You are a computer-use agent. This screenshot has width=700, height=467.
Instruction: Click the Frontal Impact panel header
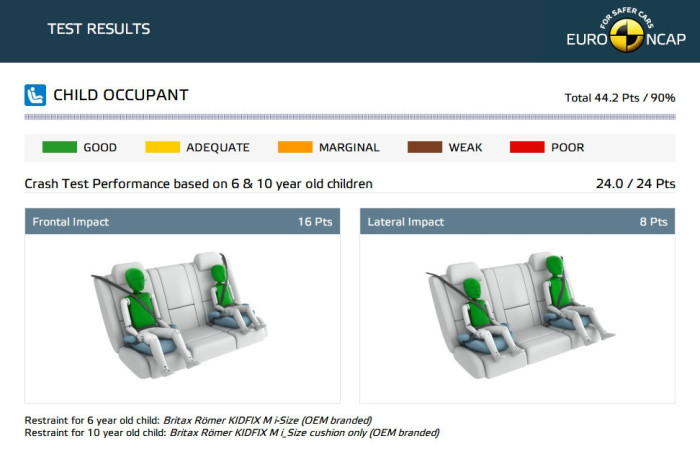[x=182, y=221]
